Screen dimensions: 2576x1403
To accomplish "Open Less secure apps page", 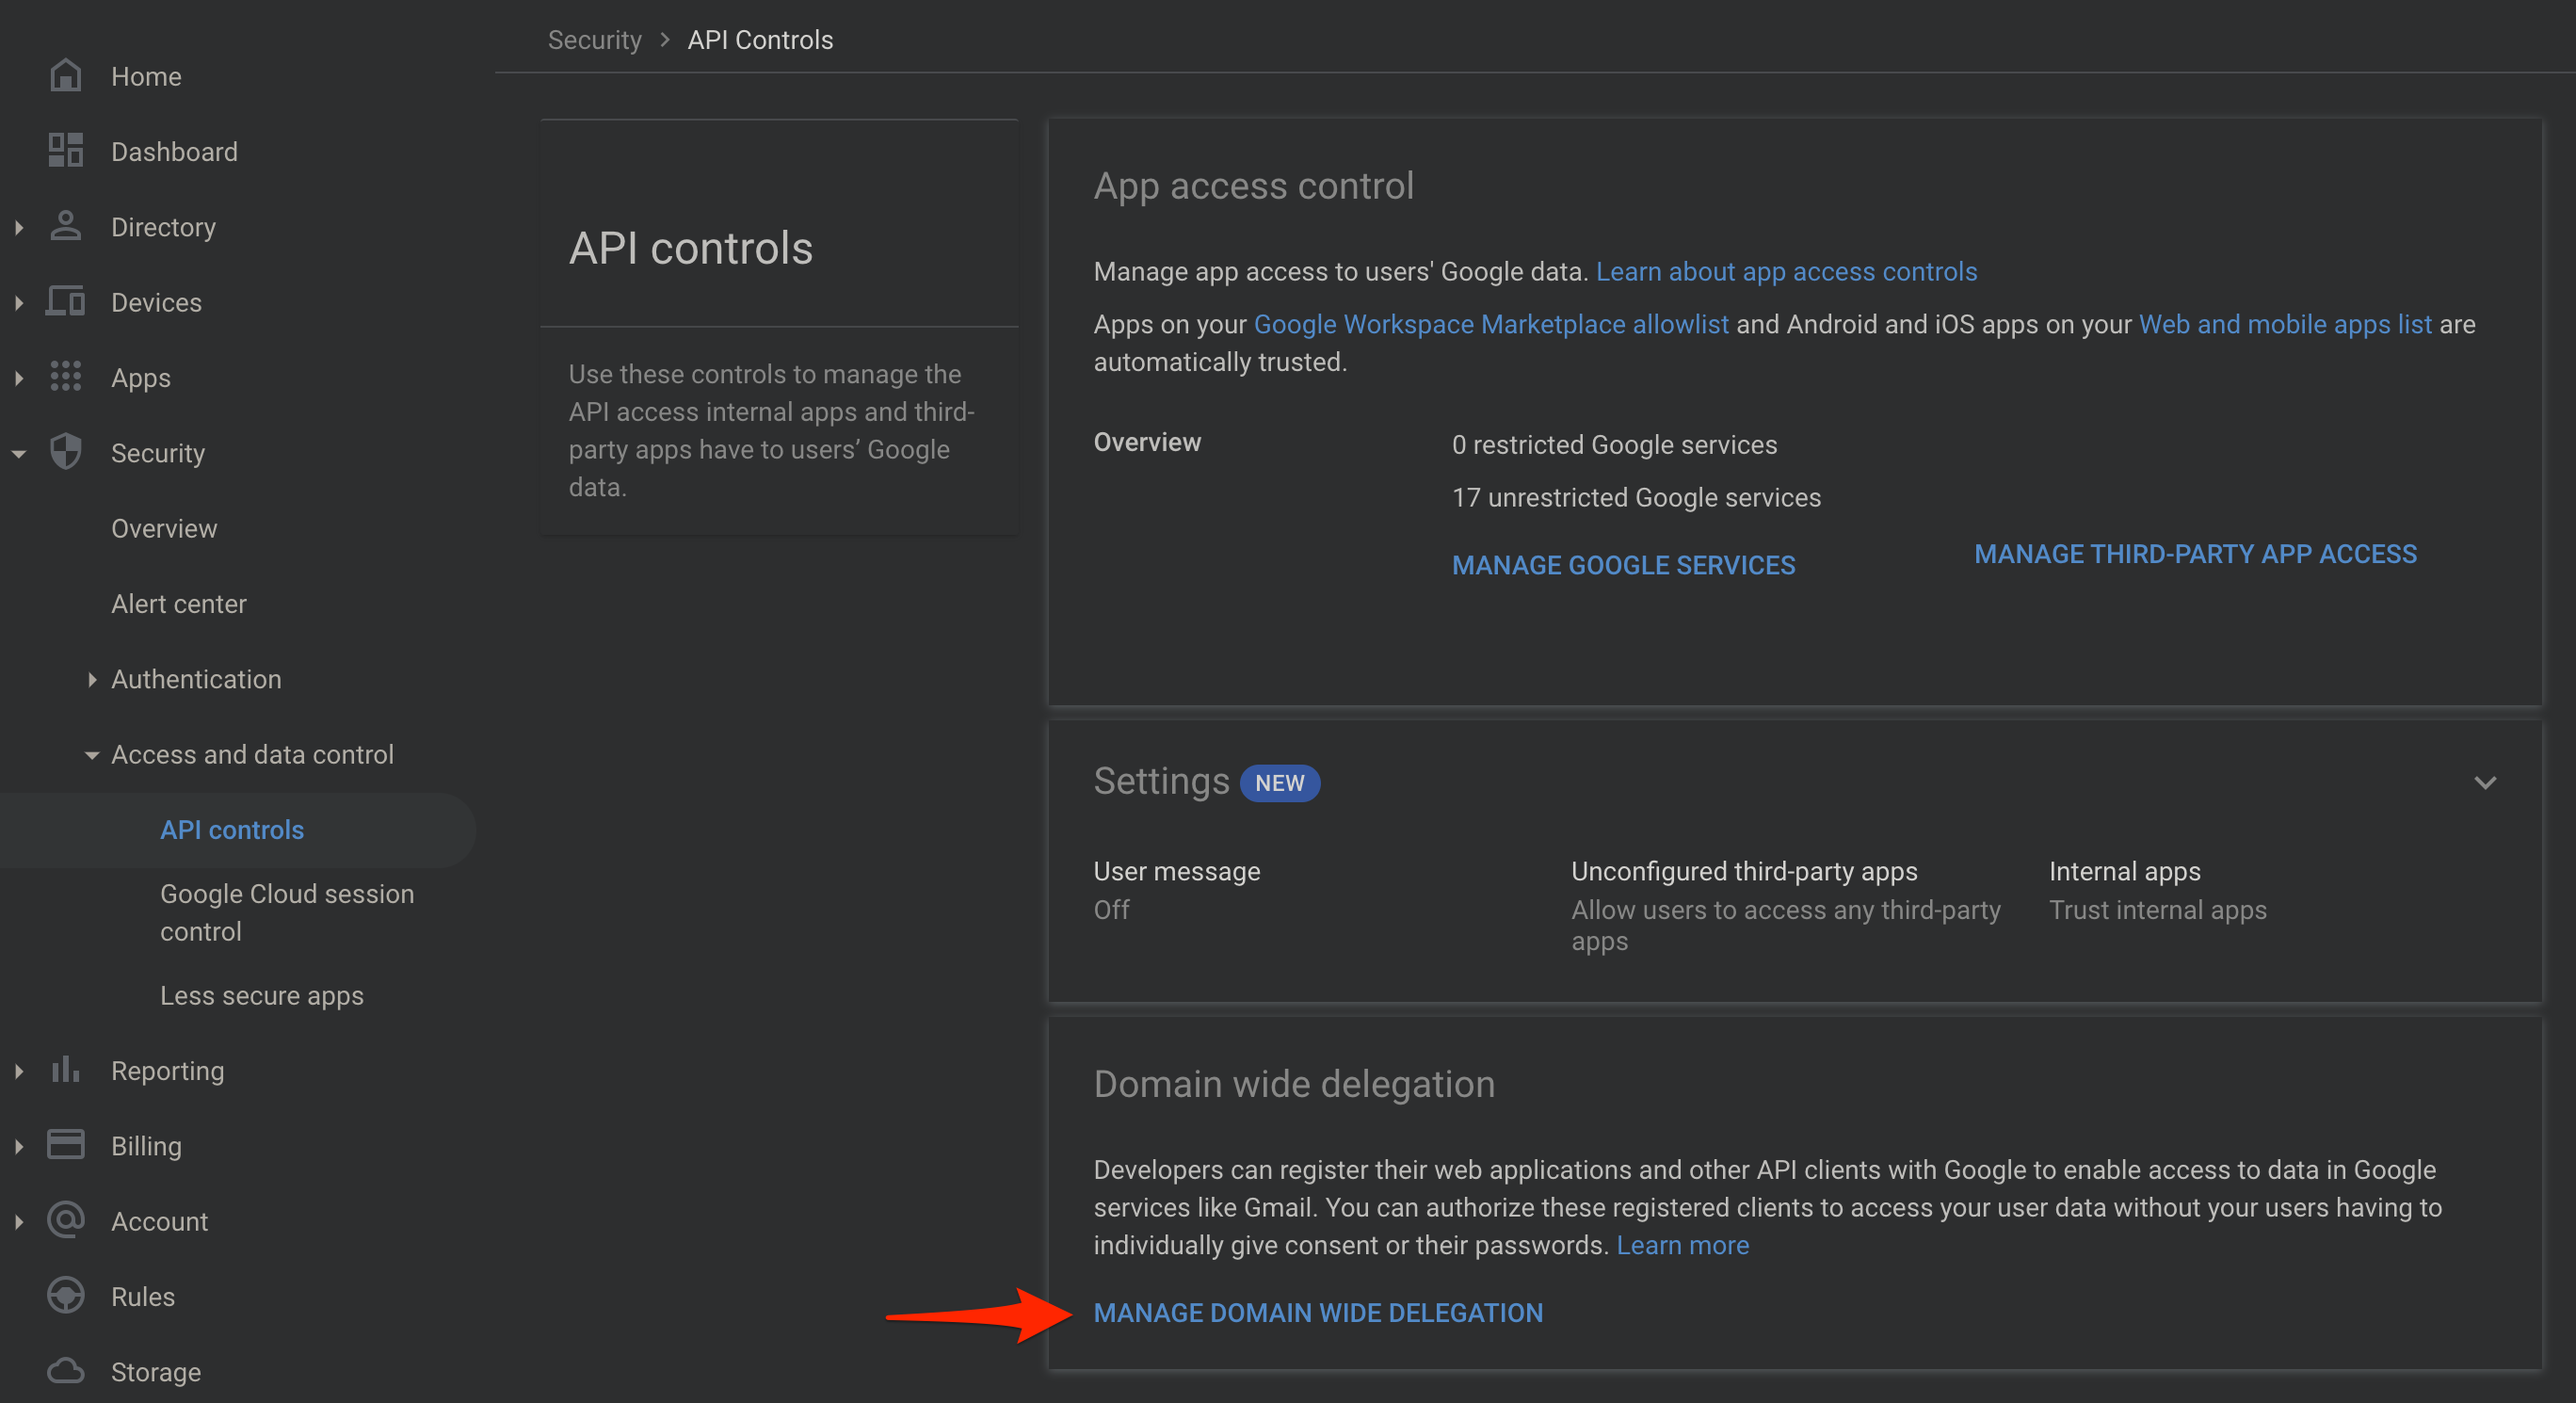I will point(262,996).
